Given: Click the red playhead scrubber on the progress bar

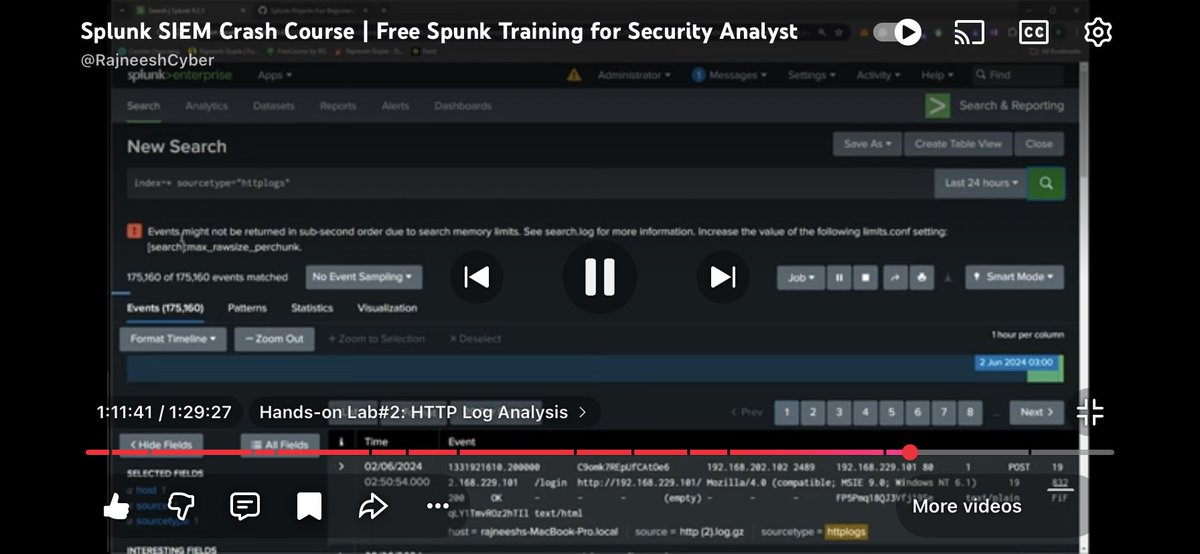Looking at the screenshot, I should (909, 452).
